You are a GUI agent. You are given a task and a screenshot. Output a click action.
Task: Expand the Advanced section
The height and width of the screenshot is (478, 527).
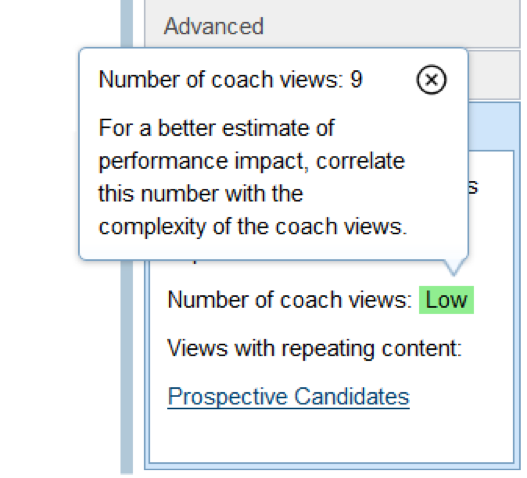(332, 24)
